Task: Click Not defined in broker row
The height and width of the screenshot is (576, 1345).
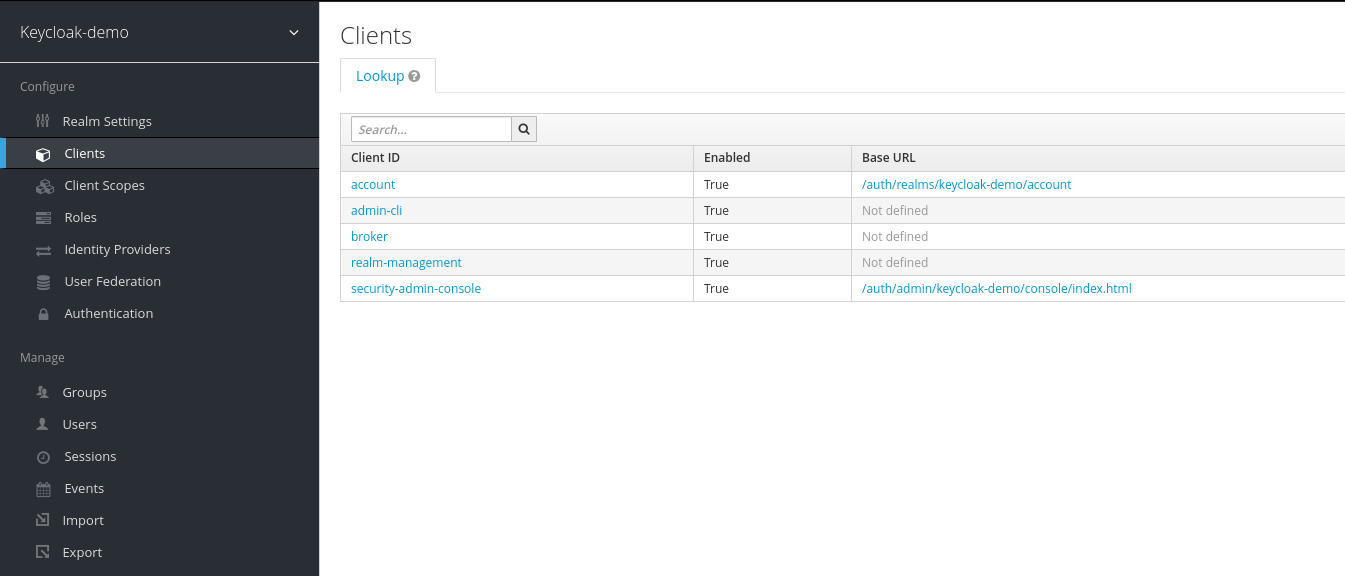Action: (x=895, y=237)
